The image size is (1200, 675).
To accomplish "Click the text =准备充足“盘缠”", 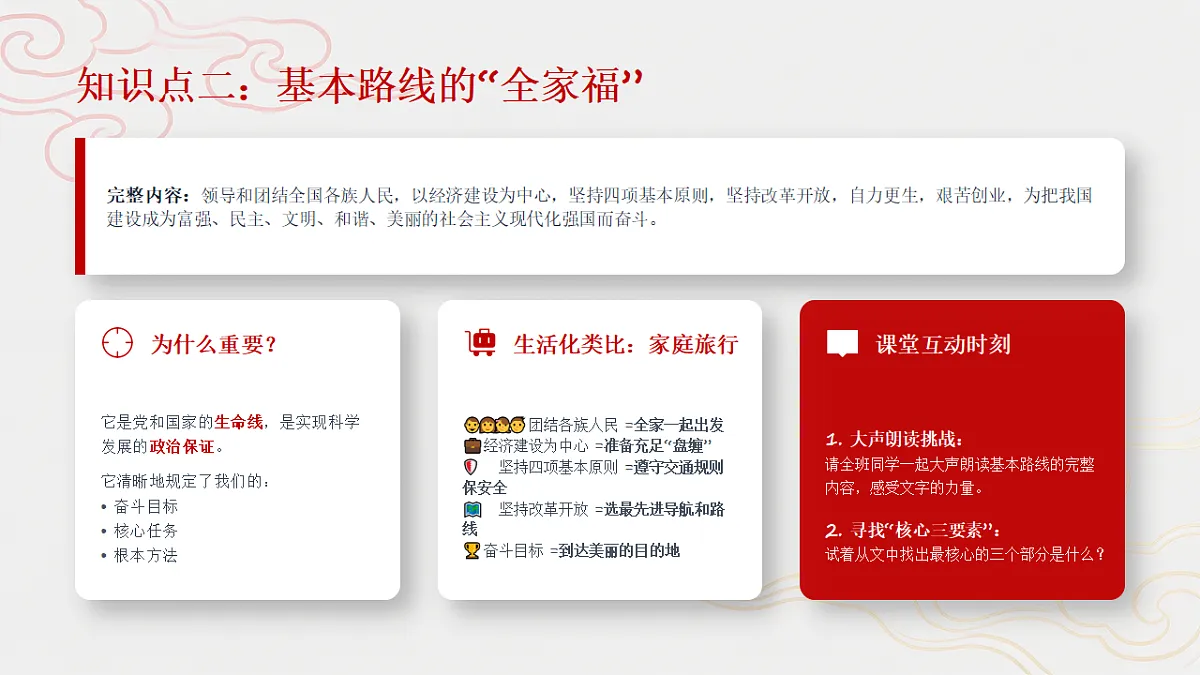I will 653,446.
